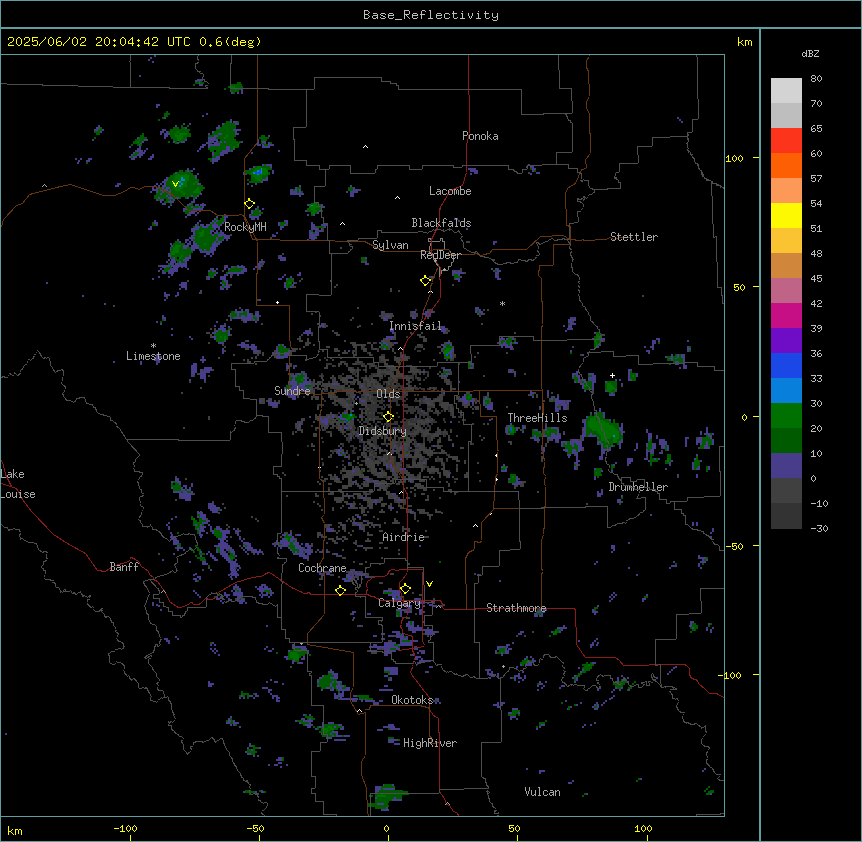Select the Drumheller label
The height and width of the screenshot is (842, 862).
point(638,487)
